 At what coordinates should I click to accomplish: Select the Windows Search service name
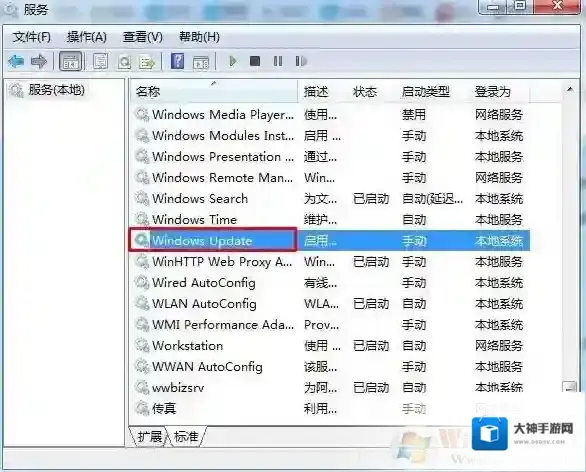click(200, 198)
